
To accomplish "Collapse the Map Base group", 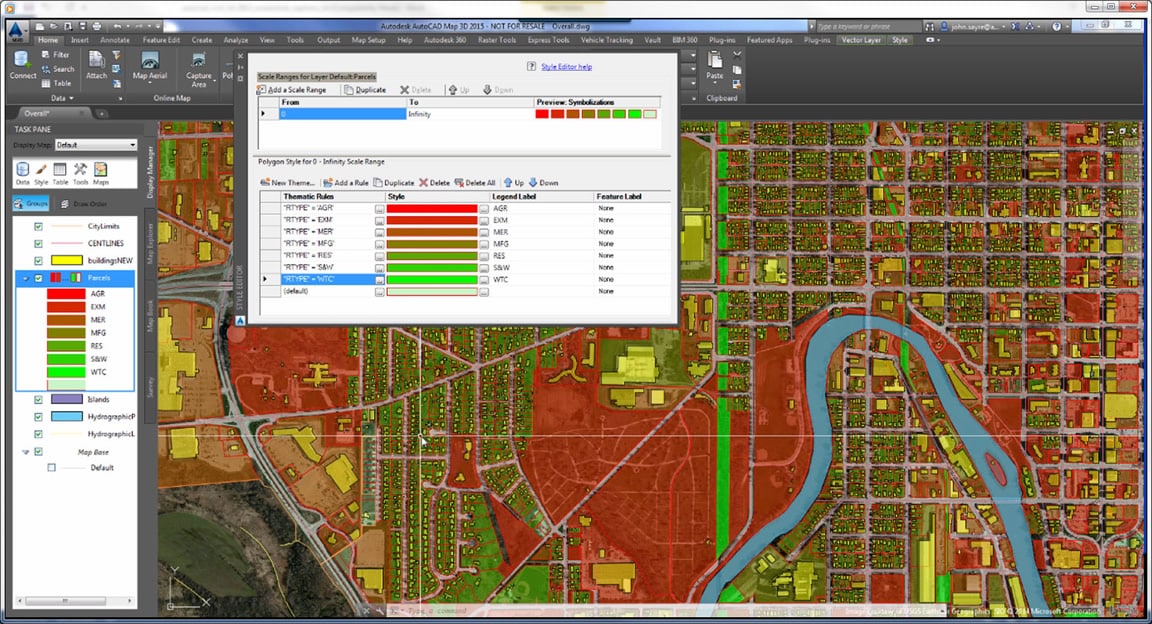I will [x=26, y=452].
